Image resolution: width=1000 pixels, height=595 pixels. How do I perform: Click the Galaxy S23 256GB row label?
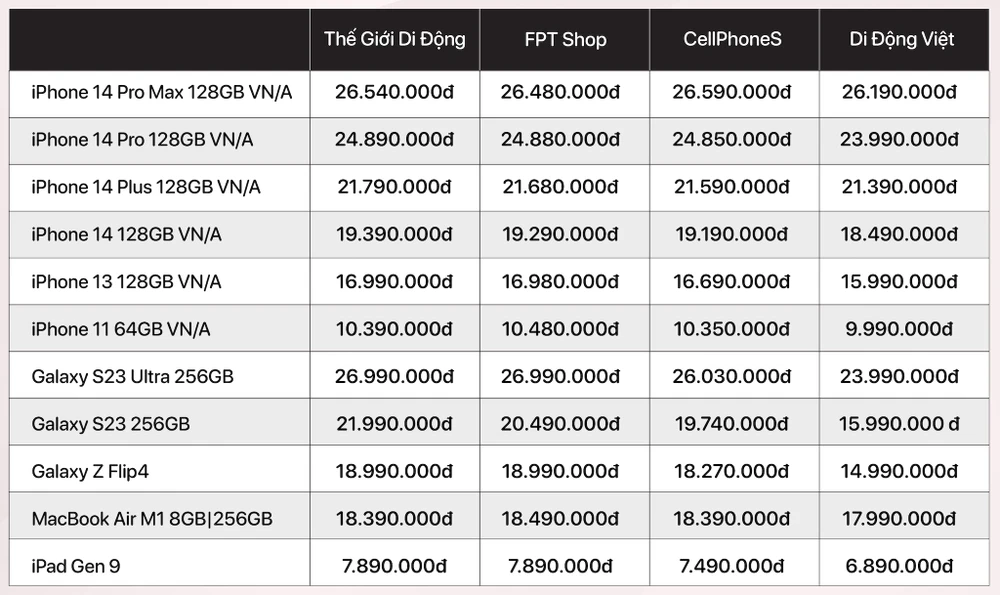pyautogui.click(x=111, y=424)
